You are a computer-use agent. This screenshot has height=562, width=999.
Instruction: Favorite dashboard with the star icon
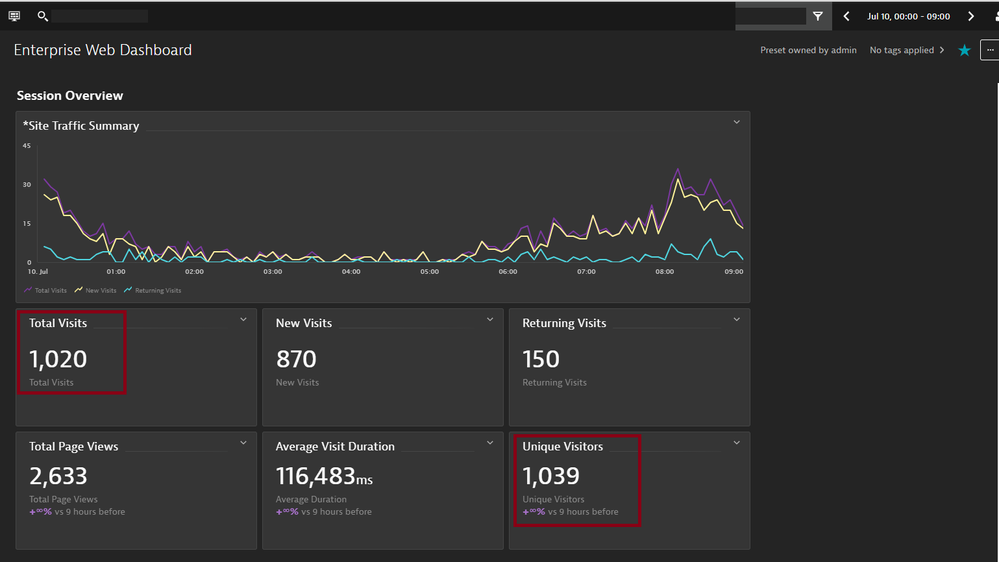[x=964, y=50]
